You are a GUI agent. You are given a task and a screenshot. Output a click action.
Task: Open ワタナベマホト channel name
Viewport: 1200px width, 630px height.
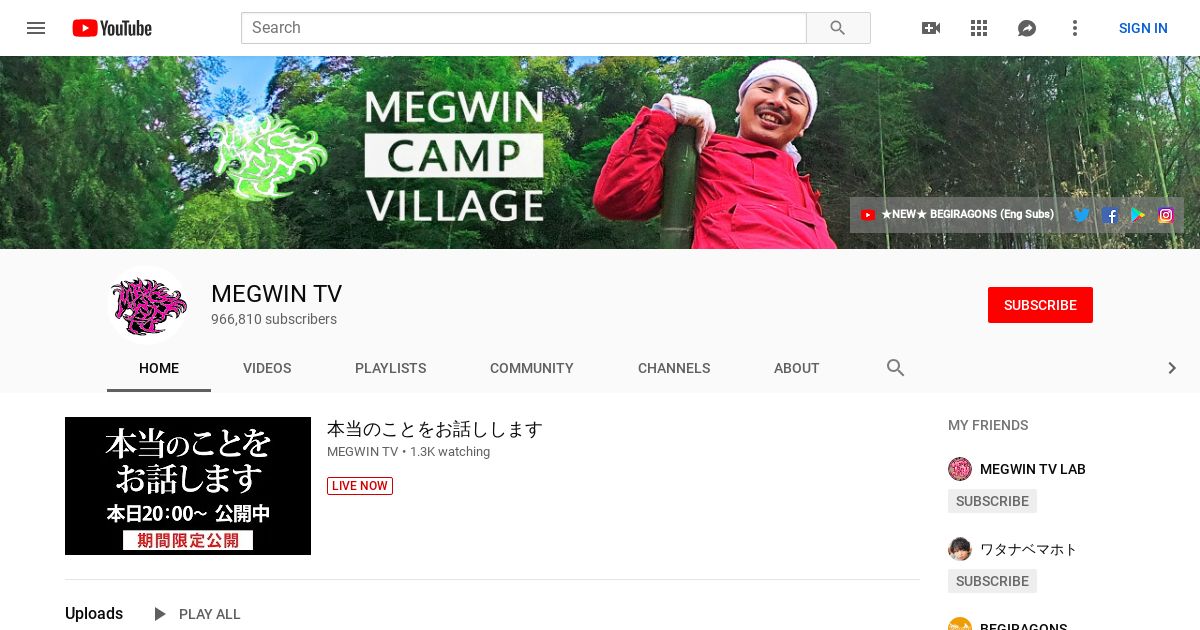[x=1029, y=549]
